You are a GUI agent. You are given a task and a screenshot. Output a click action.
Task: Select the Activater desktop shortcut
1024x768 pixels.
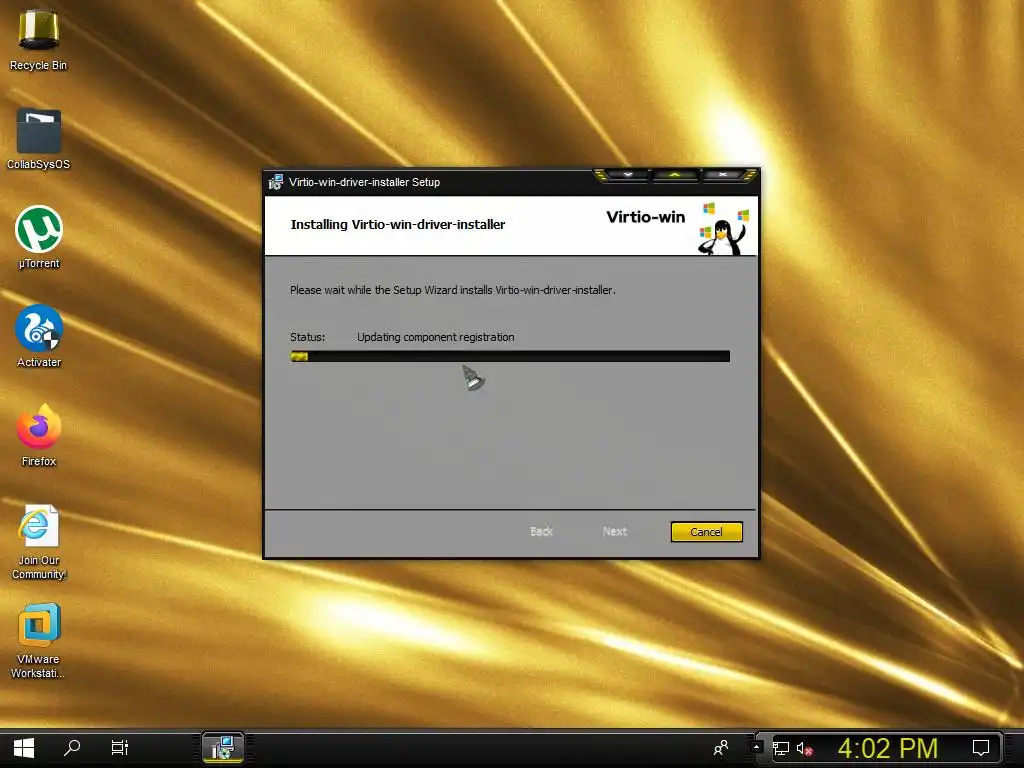(39, 337)
